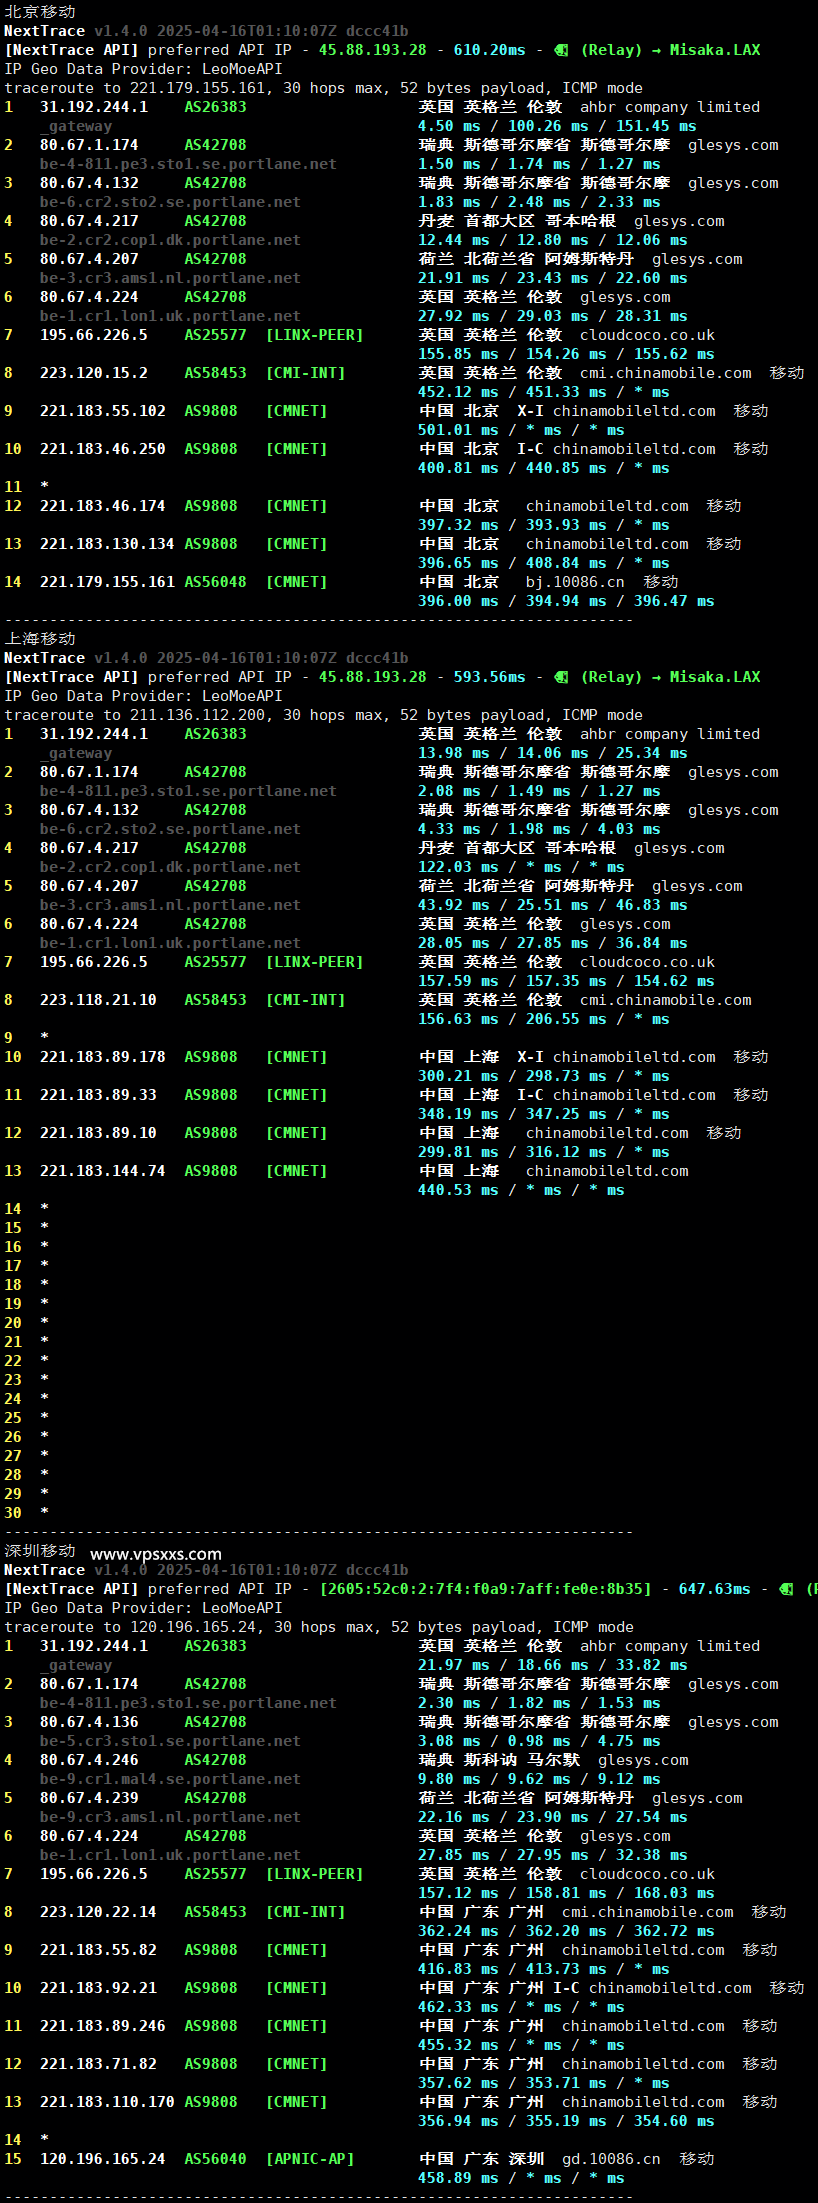This screenshot has height=2203, width=818.
Task: Select hop IP '223.120.22.14'
Action: pyautogui.click(x=98, y=1912)
